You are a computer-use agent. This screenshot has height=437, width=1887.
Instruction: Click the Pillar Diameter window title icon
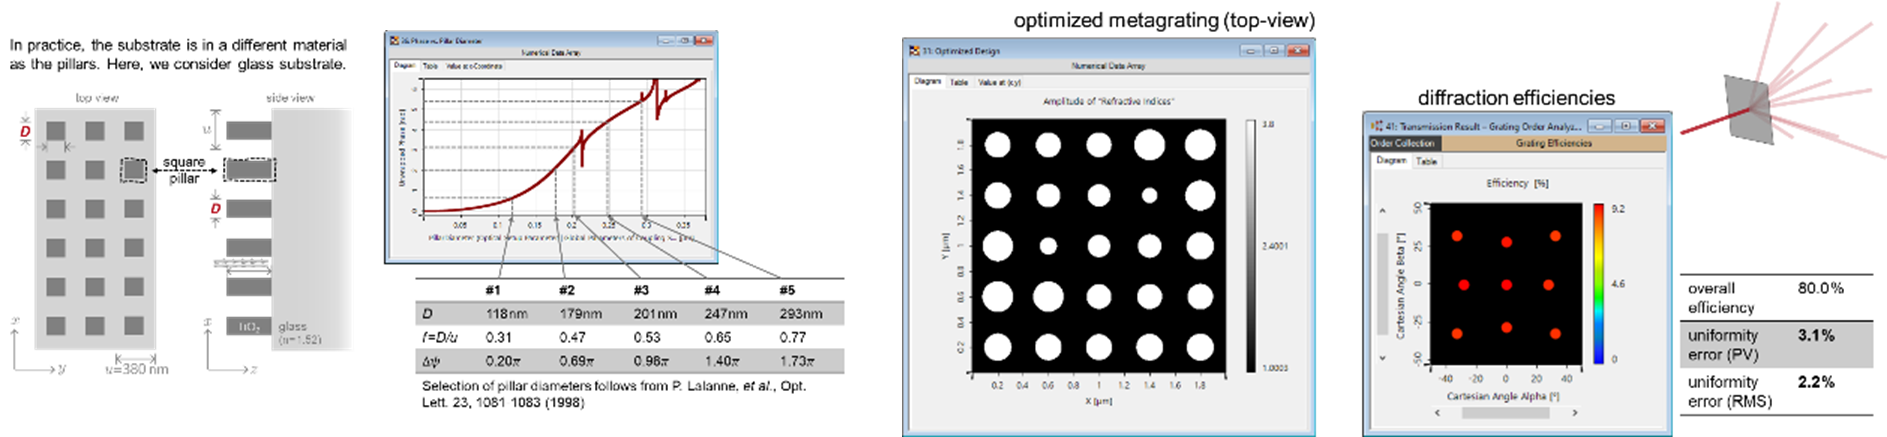(x=393, y=41)
